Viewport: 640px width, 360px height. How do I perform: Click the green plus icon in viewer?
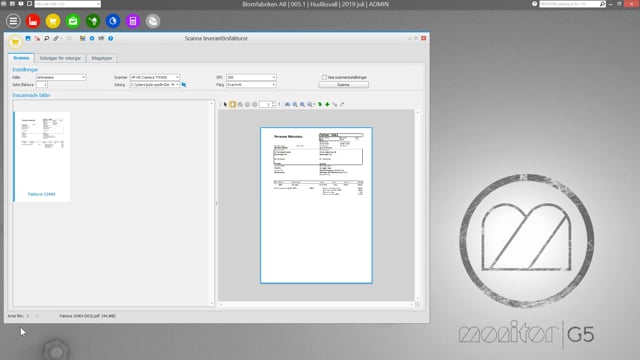[x=327, y=104]
